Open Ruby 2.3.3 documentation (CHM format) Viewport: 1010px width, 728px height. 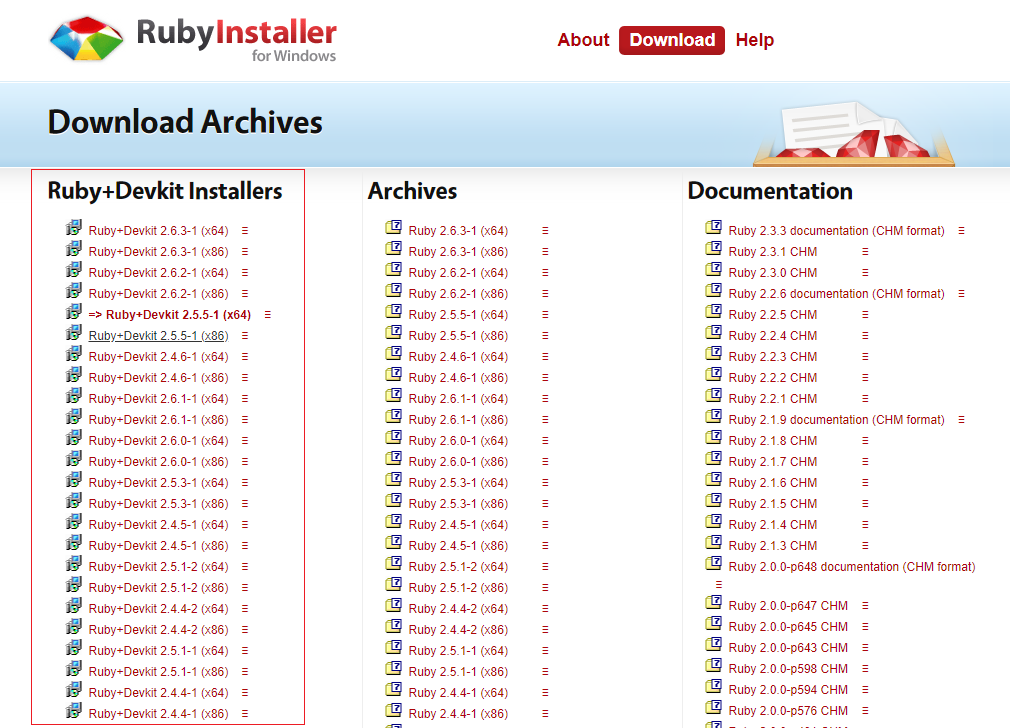tap(836, 231)
